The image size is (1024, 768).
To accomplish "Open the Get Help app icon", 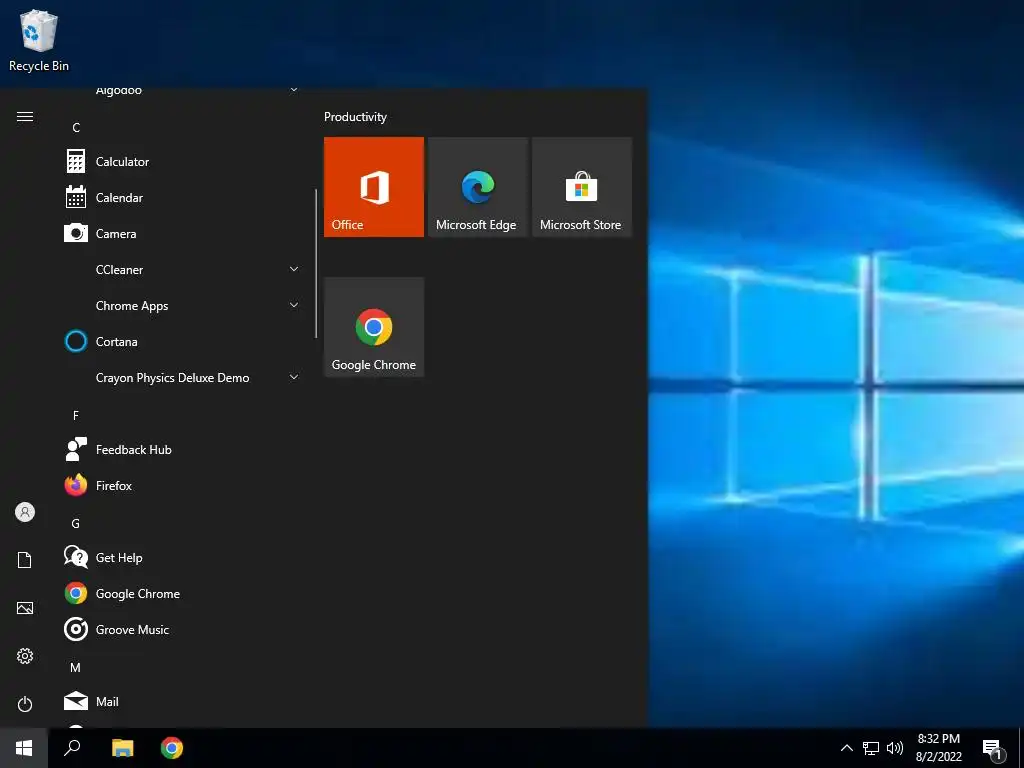I will pos(76,557).
